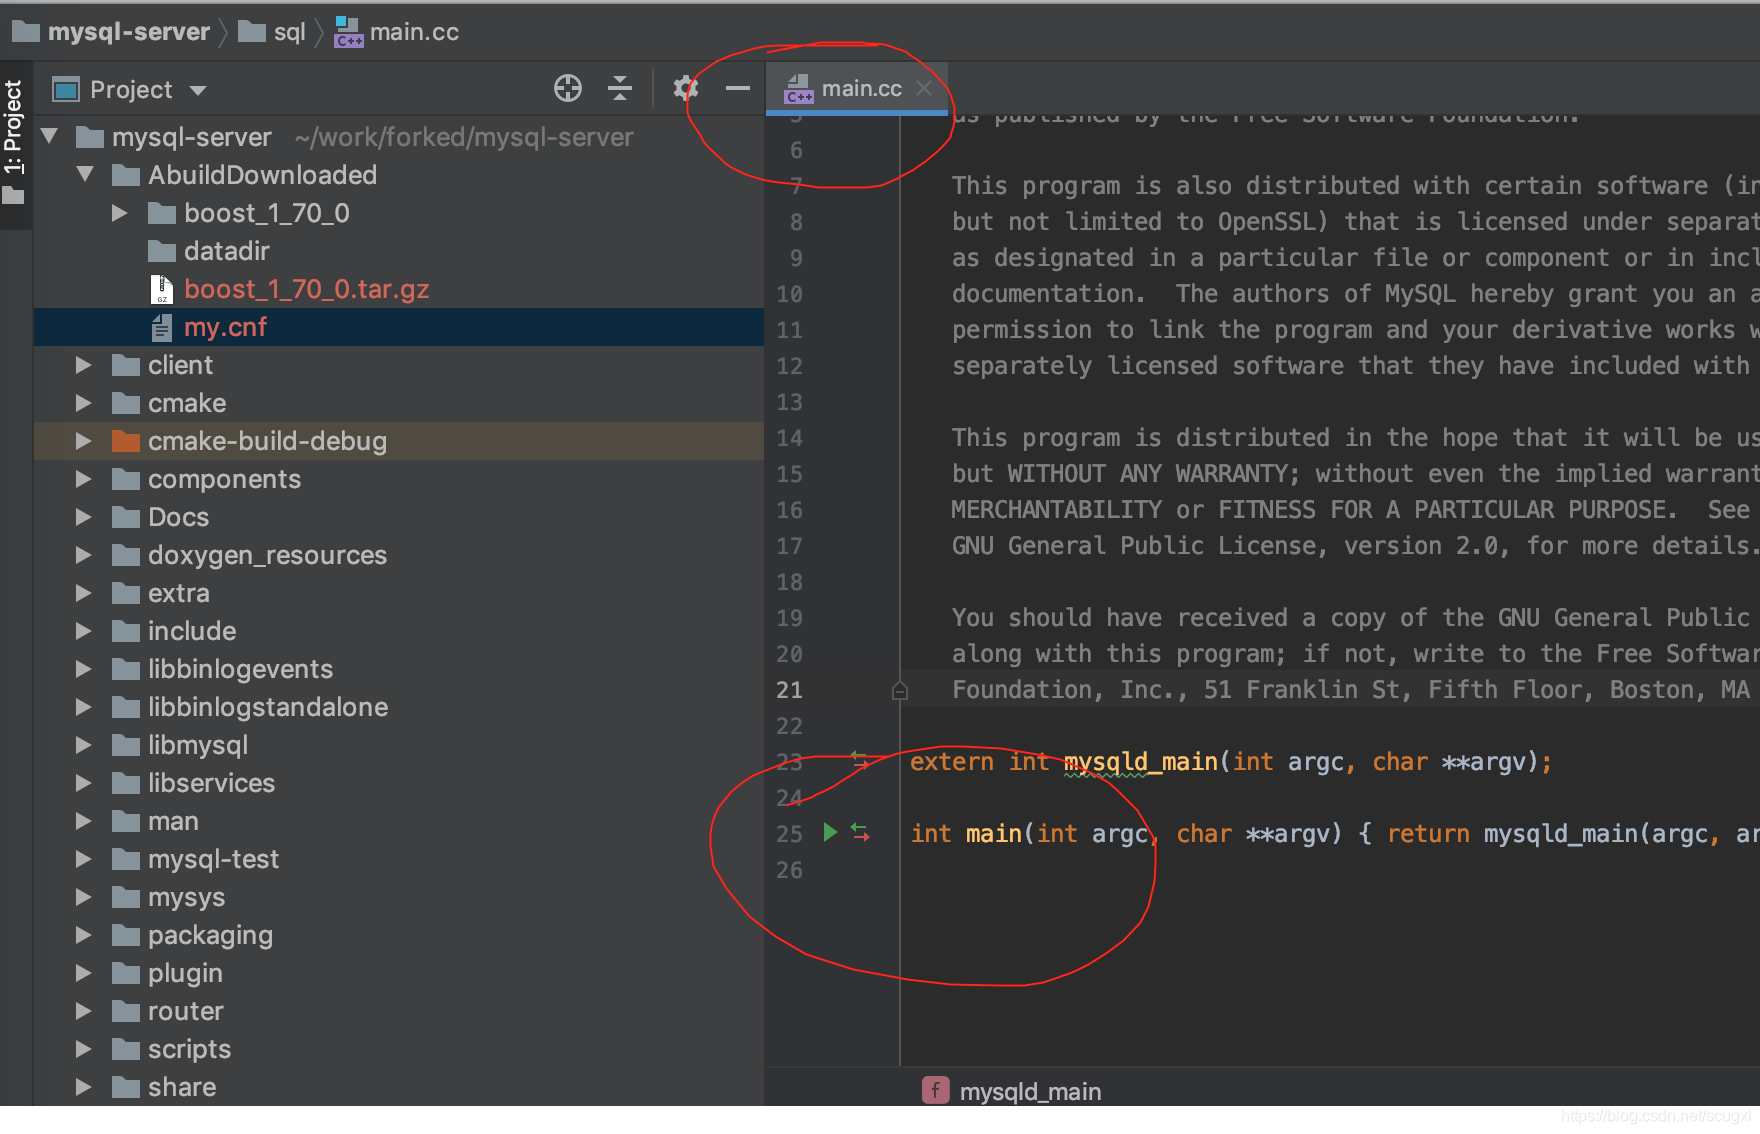This screenshot has width=1760, height=1134.
Task: Open Project panel settings via the gear icon
Action: [686, 89]
